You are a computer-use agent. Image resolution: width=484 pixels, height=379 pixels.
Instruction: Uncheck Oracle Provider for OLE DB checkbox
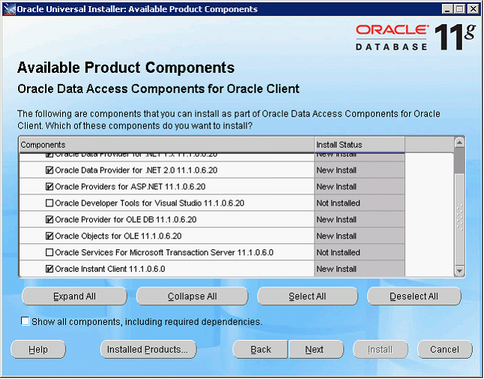49,220
